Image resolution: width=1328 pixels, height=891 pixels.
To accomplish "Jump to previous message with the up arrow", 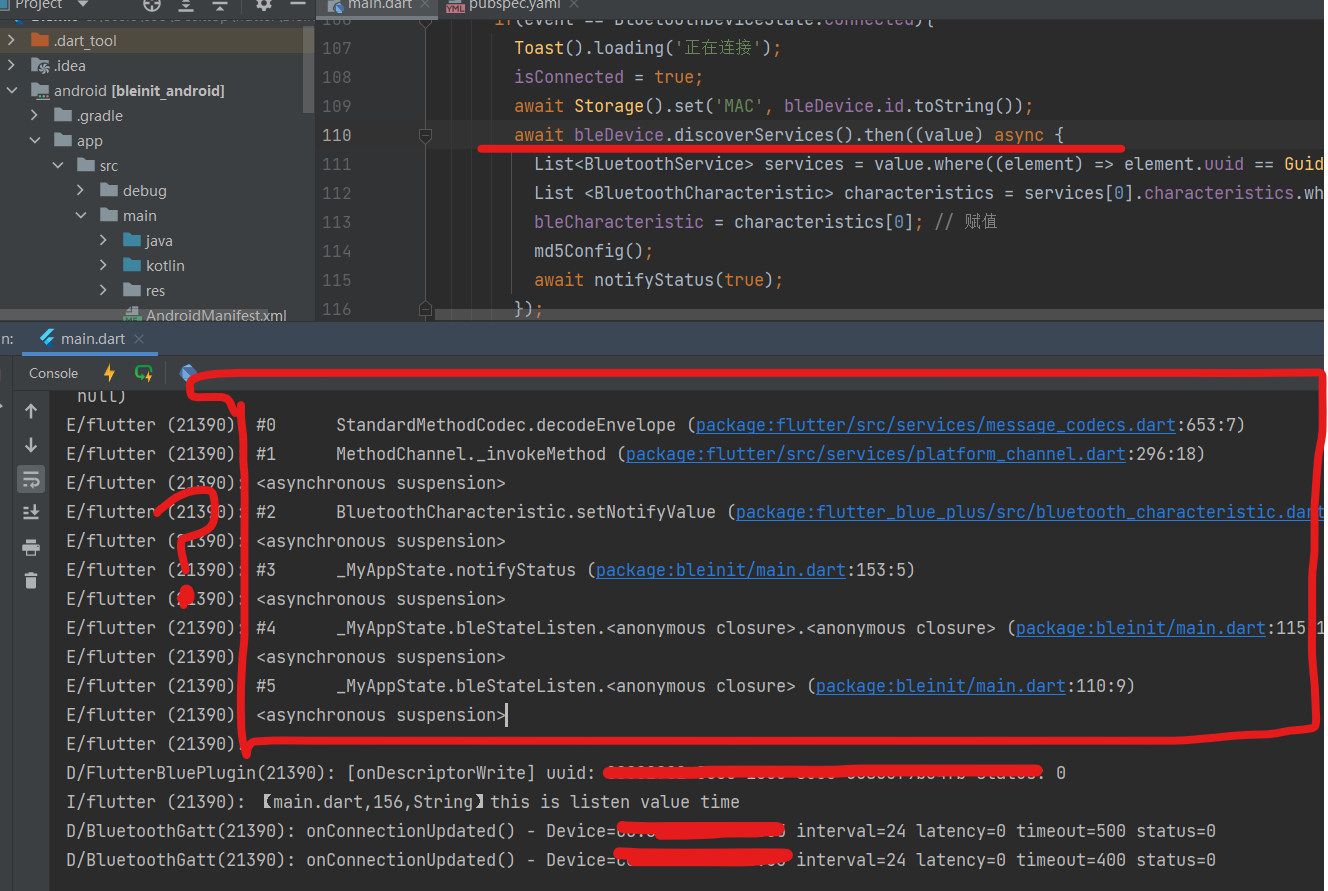I will point(31,409).
